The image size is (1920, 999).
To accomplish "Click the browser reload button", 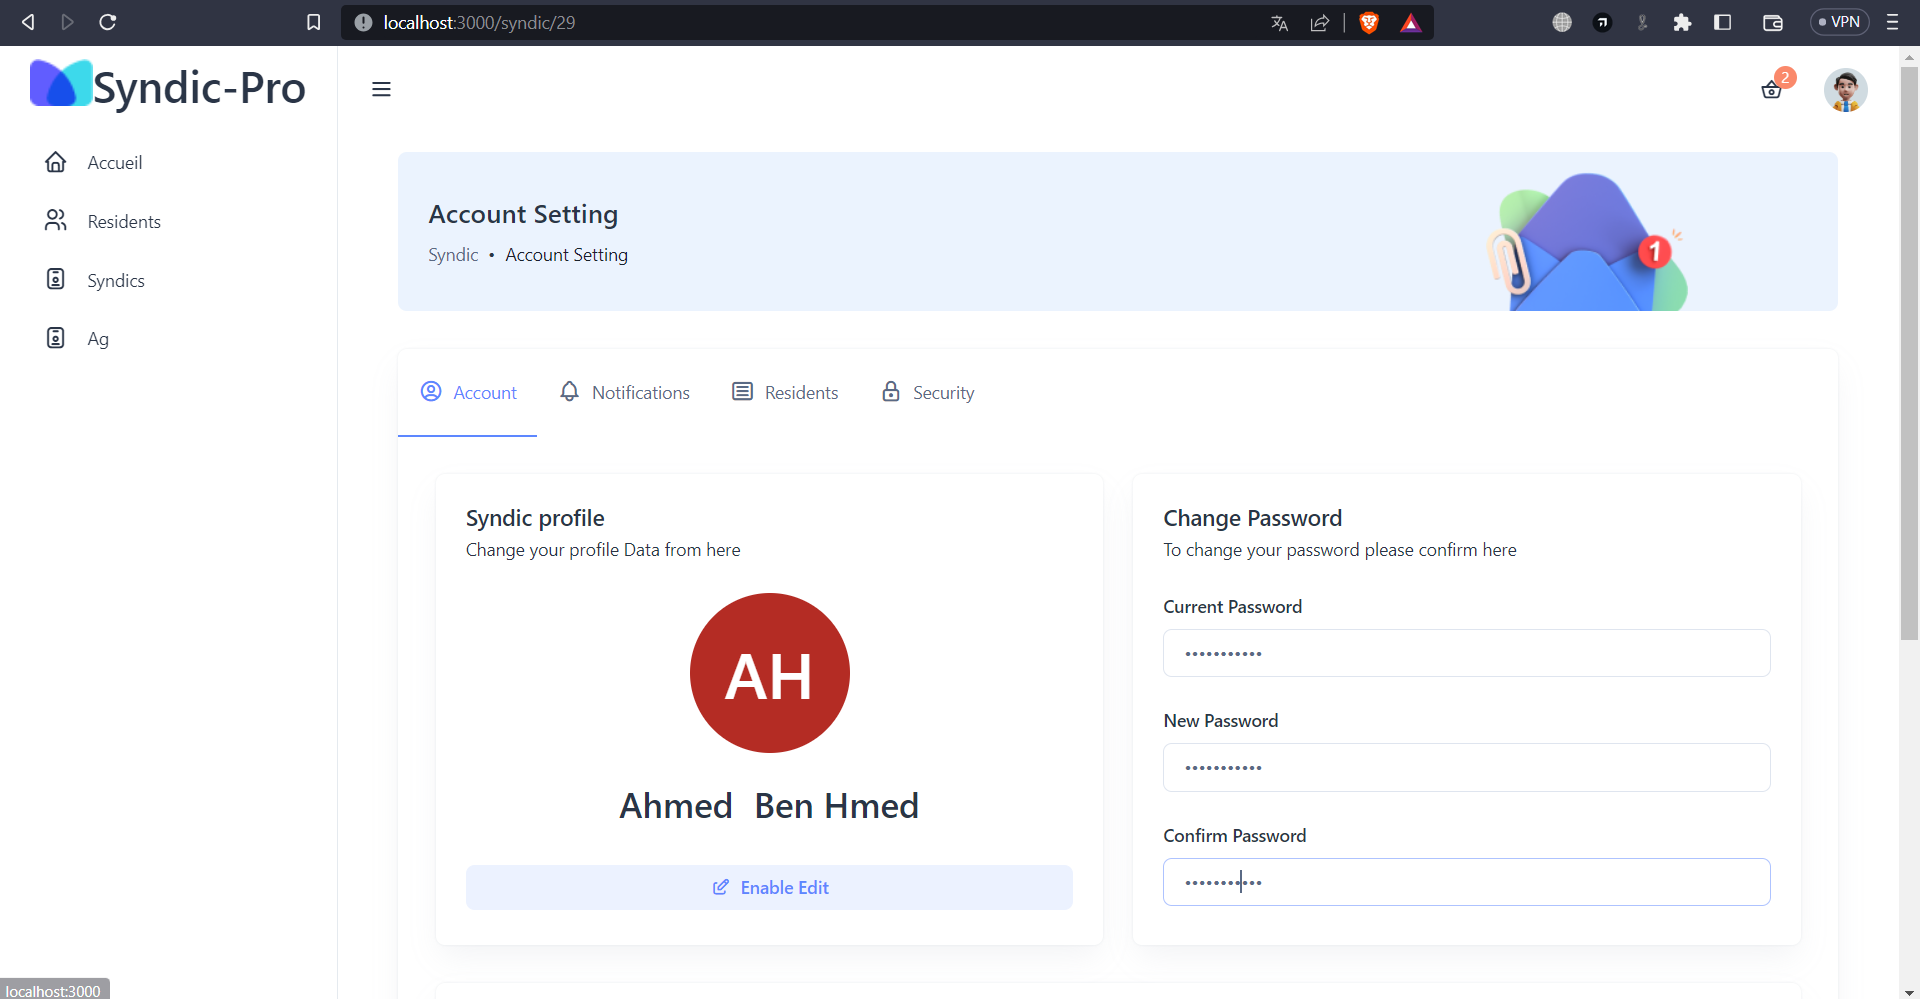I will point(108,22).
